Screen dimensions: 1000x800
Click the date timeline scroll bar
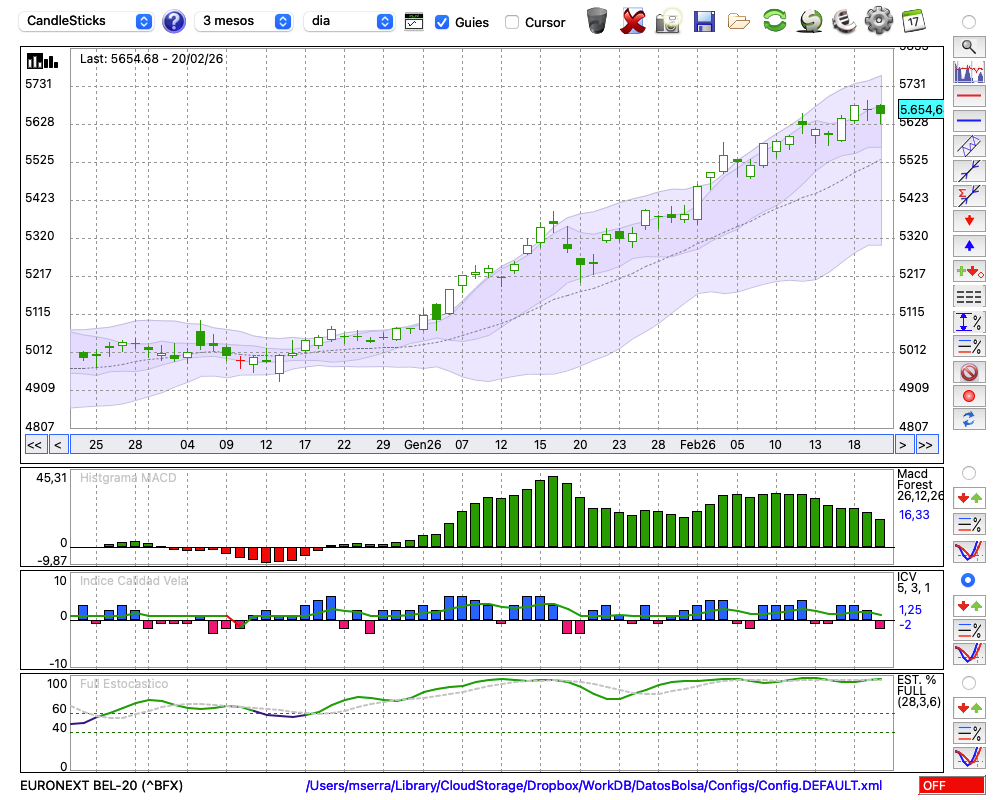pyautogui.click(x=480, y=444)
